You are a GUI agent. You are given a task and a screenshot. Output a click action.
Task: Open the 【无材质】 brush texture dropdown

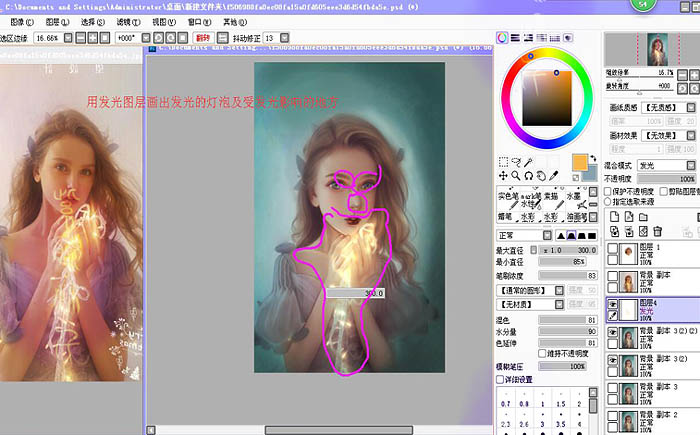coord(559,305)
